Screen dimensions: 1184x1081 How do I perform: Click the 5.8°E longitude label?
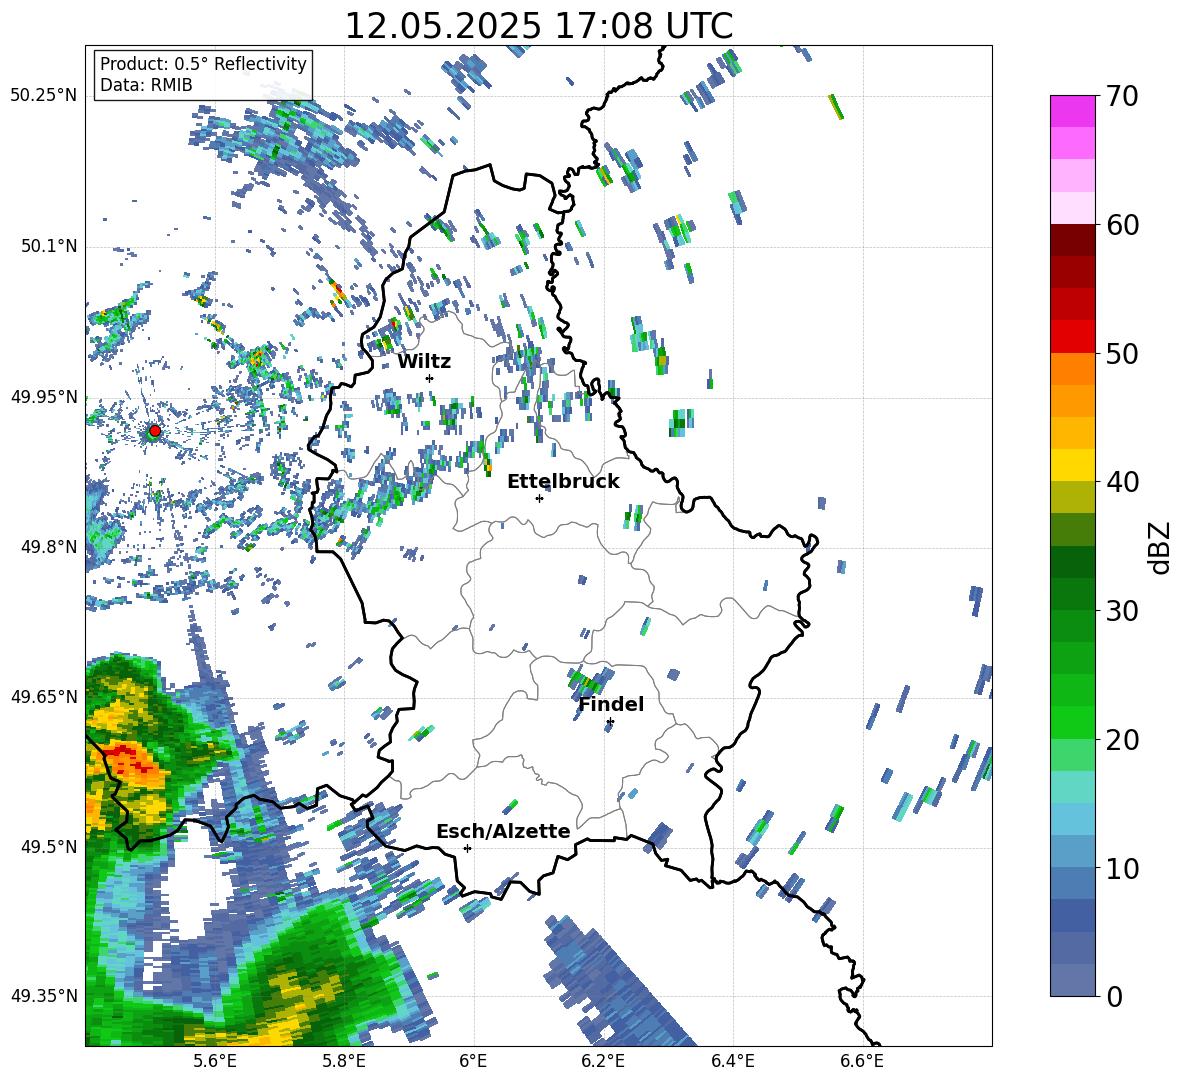[344, 1061]
